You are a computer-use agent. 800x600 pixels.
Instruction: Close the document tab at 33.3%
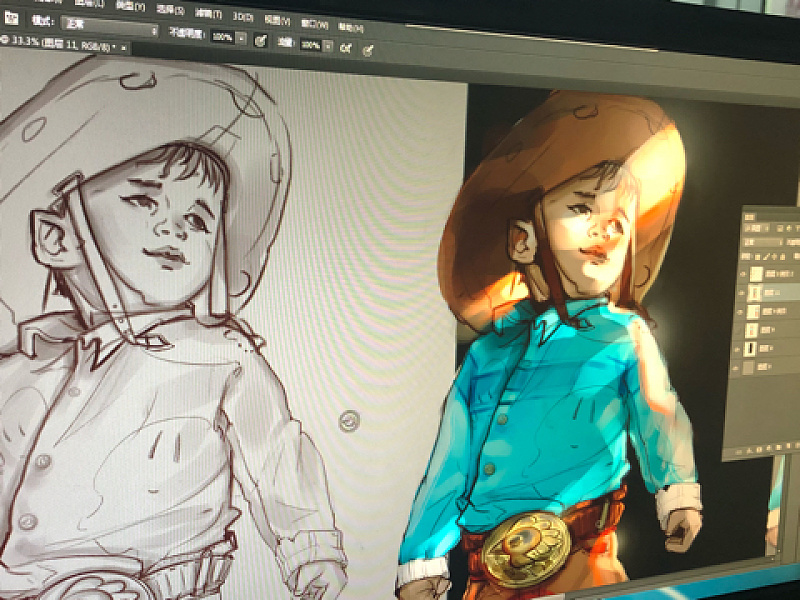[123, 47]
